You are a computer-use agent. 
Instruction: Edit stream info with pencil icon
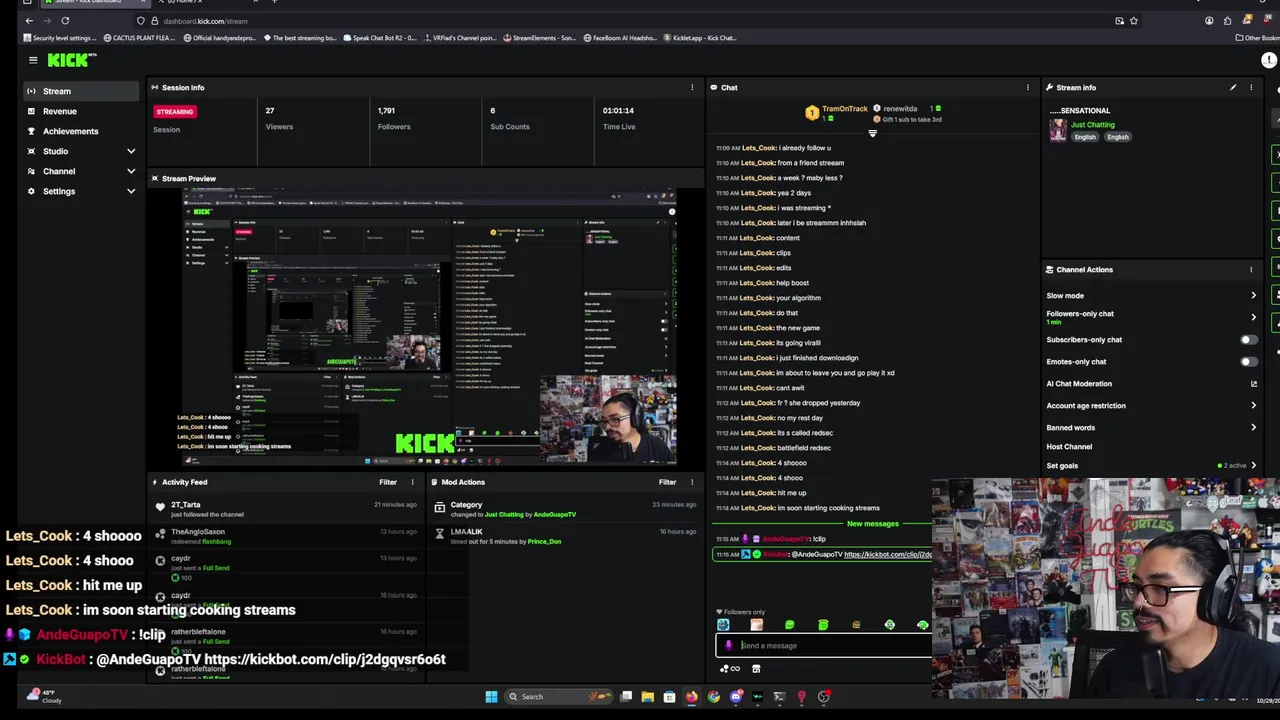click(x=1233, y=87)
